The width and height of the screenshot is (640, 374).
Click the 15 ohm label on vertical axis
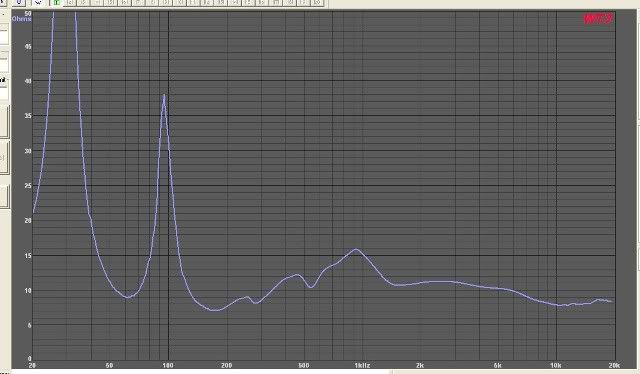point(28,256)
